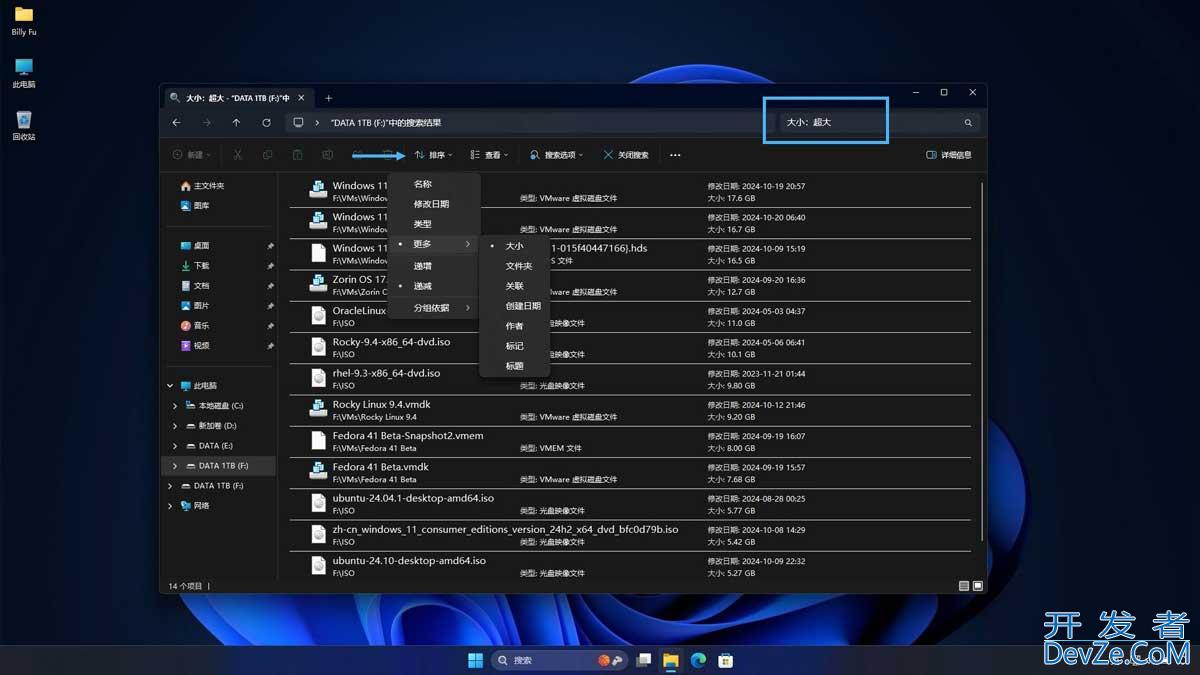Unpin 桌面 using its pin icon
The width and height of the screenshot is (1200, 675).
[x=270, y=246]
